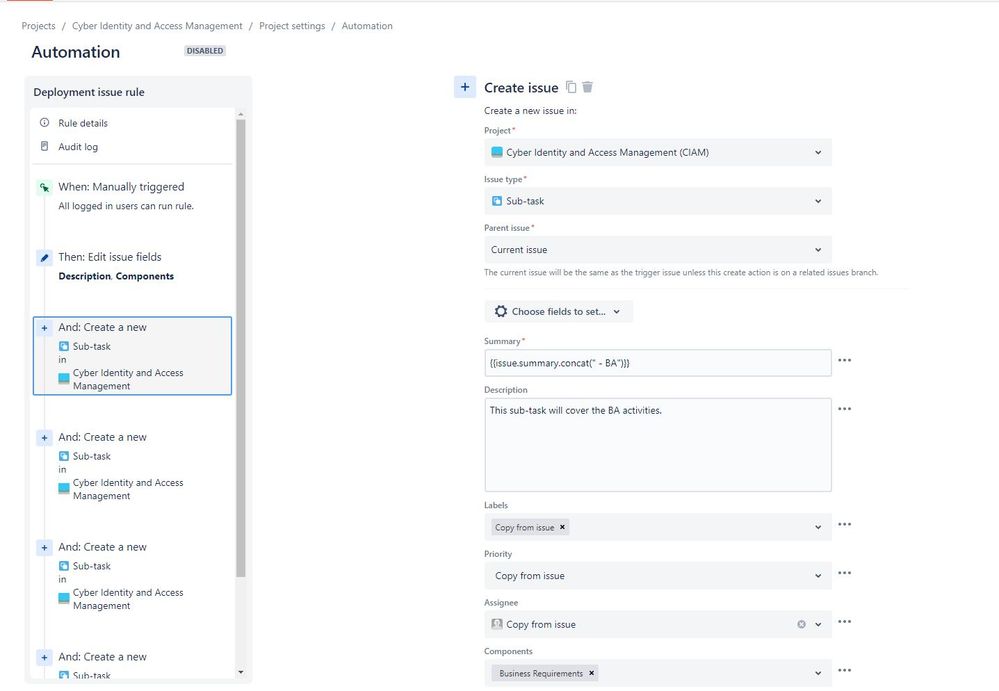
Task: Click the plus icon of the second Create a new step
Action: 45,438
